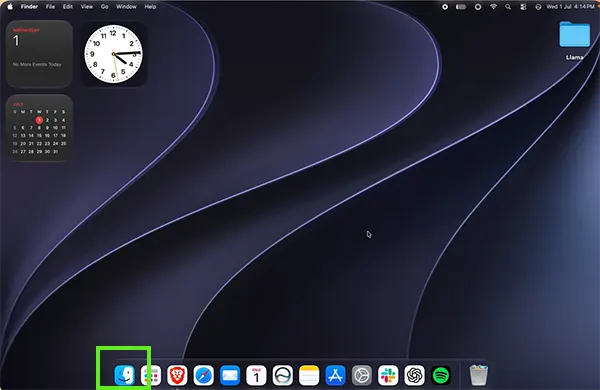Open Slack from the Dock

(x=388, y=375)
